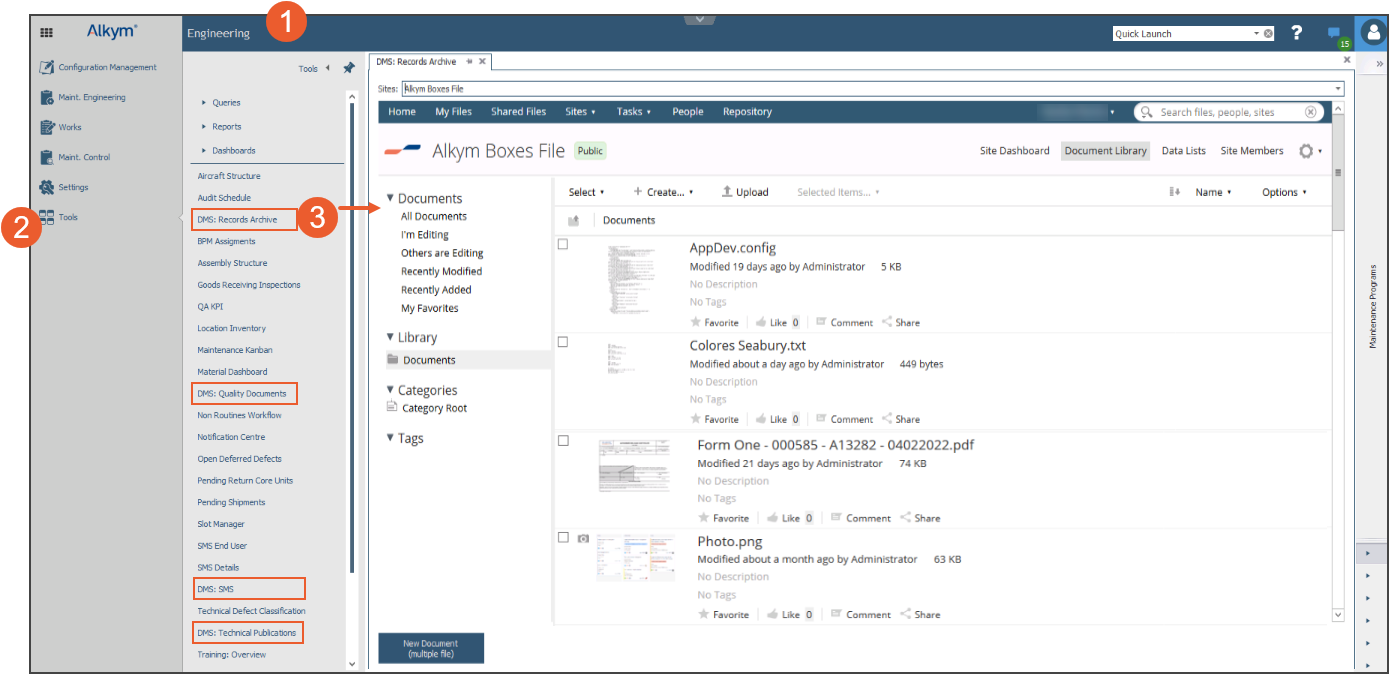Open the Create... dropdown menu
The image size is (1389, 674).
(663, 192)
